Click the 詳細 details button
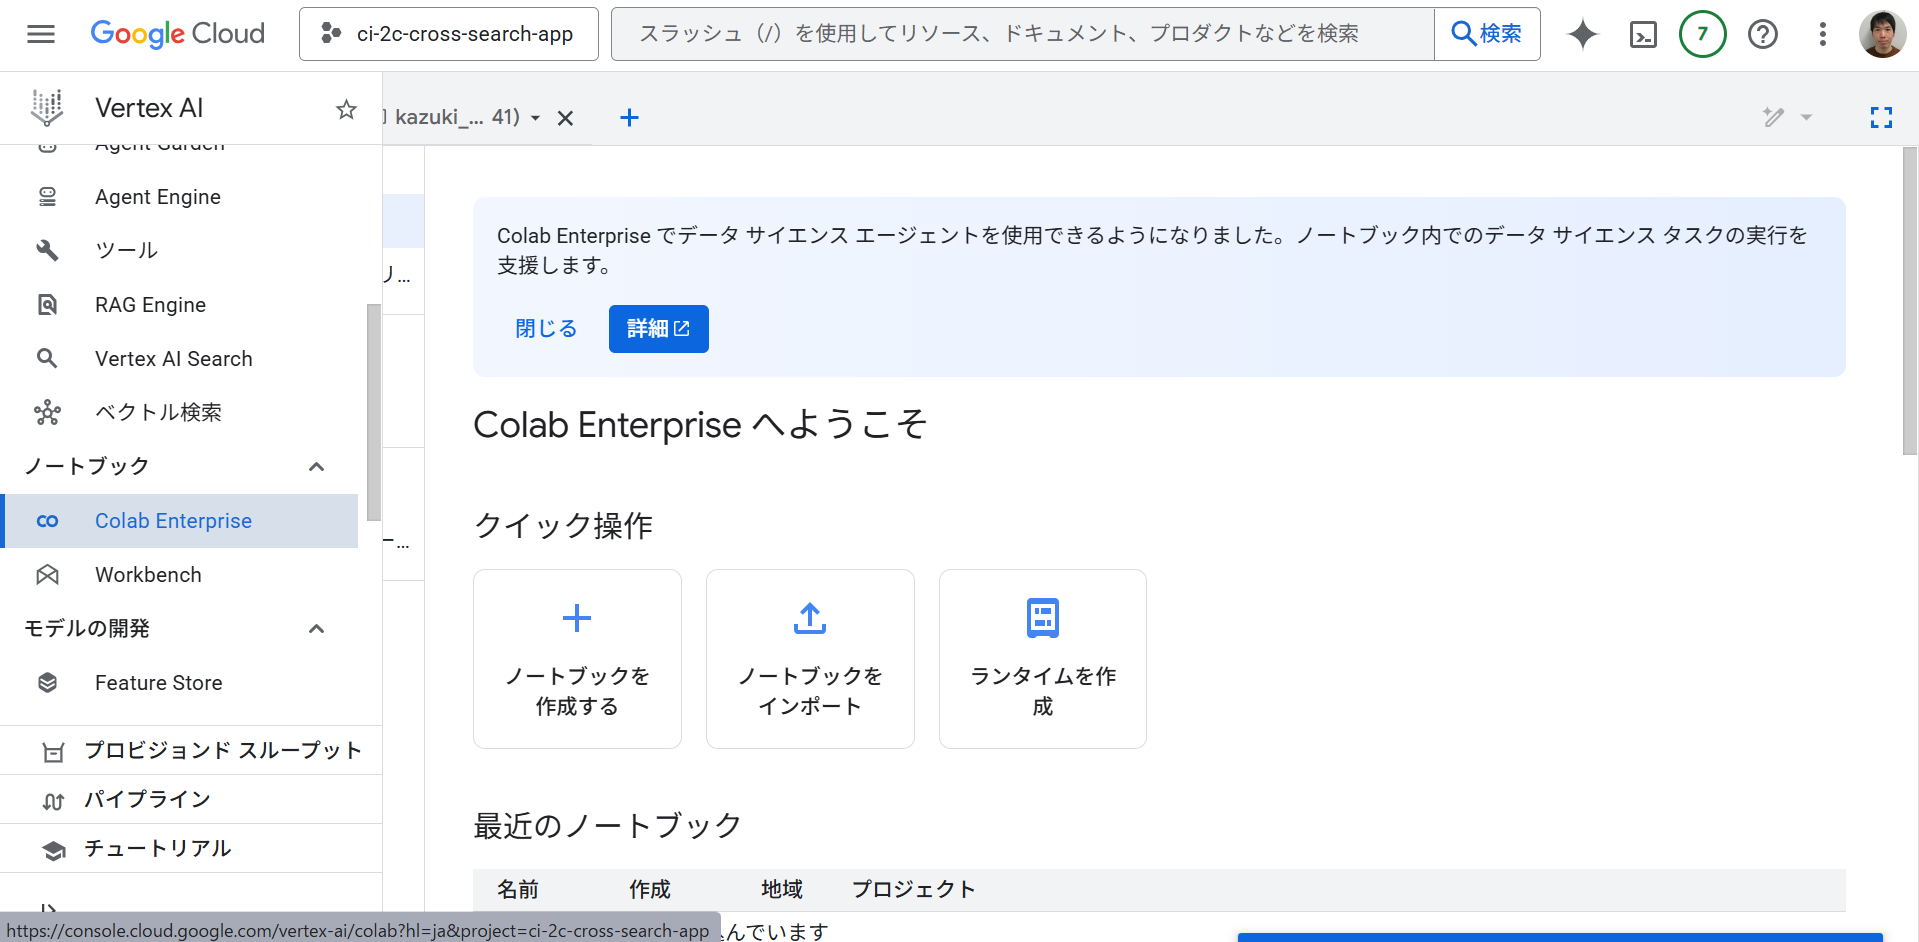Screen dimensions: 1919x942 (658, 329)
